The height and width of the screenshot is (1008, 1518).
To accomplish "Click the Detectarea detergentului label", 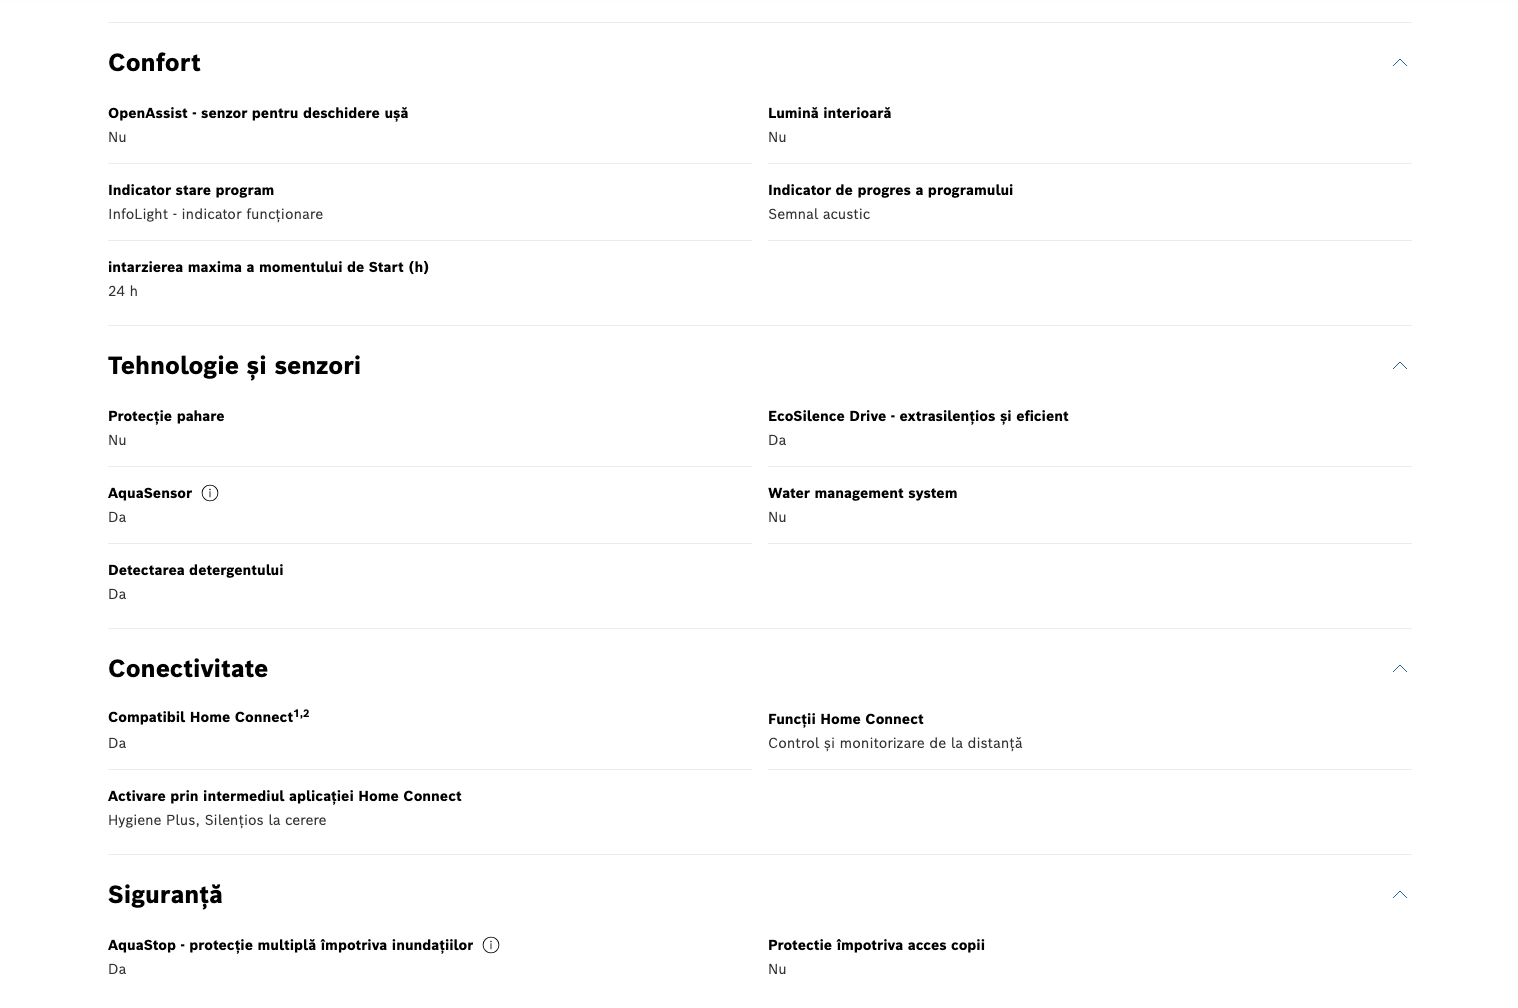I will coord(195,570).
